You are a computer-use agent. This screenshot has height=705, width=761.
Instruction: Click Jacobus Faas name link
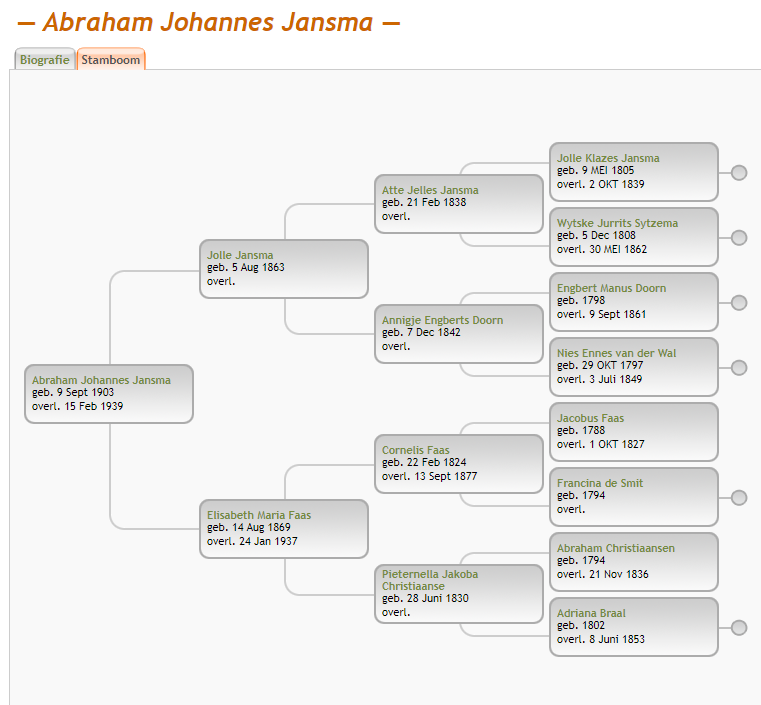click(x=591, y=418)
